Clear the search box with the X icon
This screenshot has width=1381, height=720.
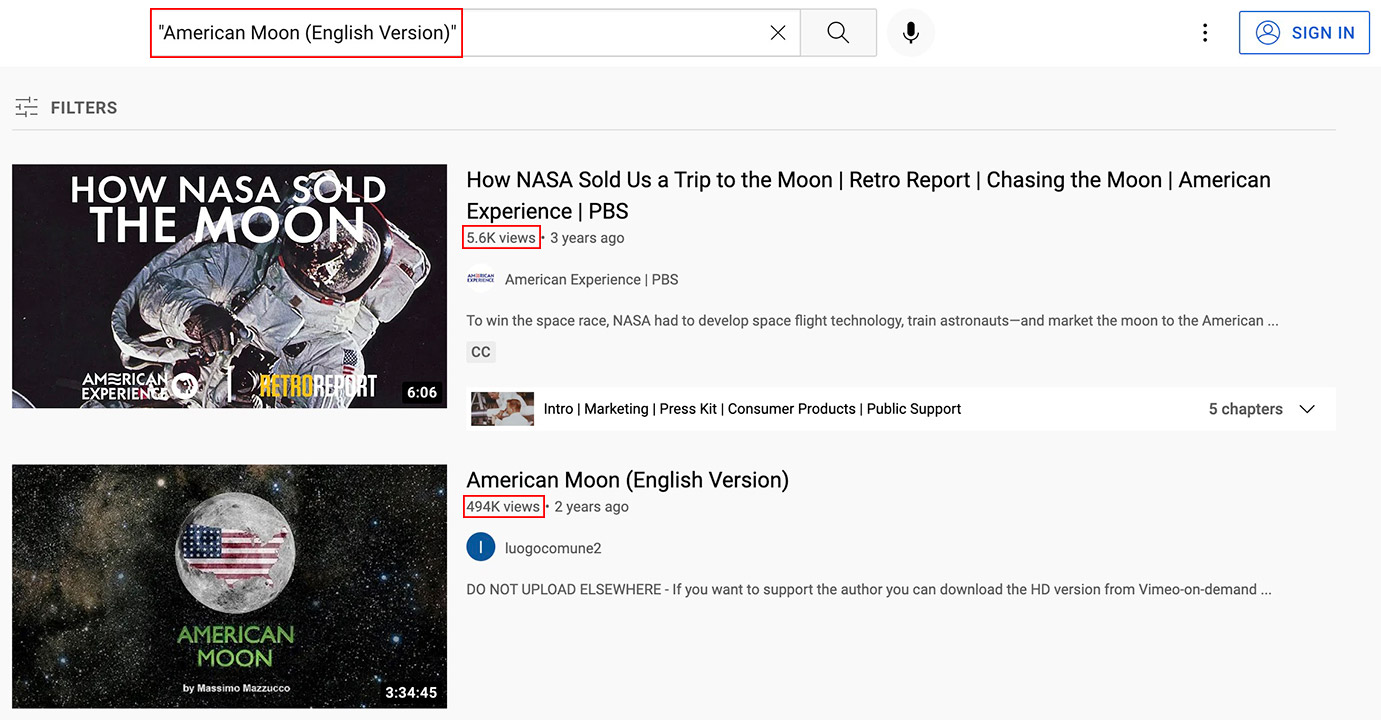coord(778,33)
